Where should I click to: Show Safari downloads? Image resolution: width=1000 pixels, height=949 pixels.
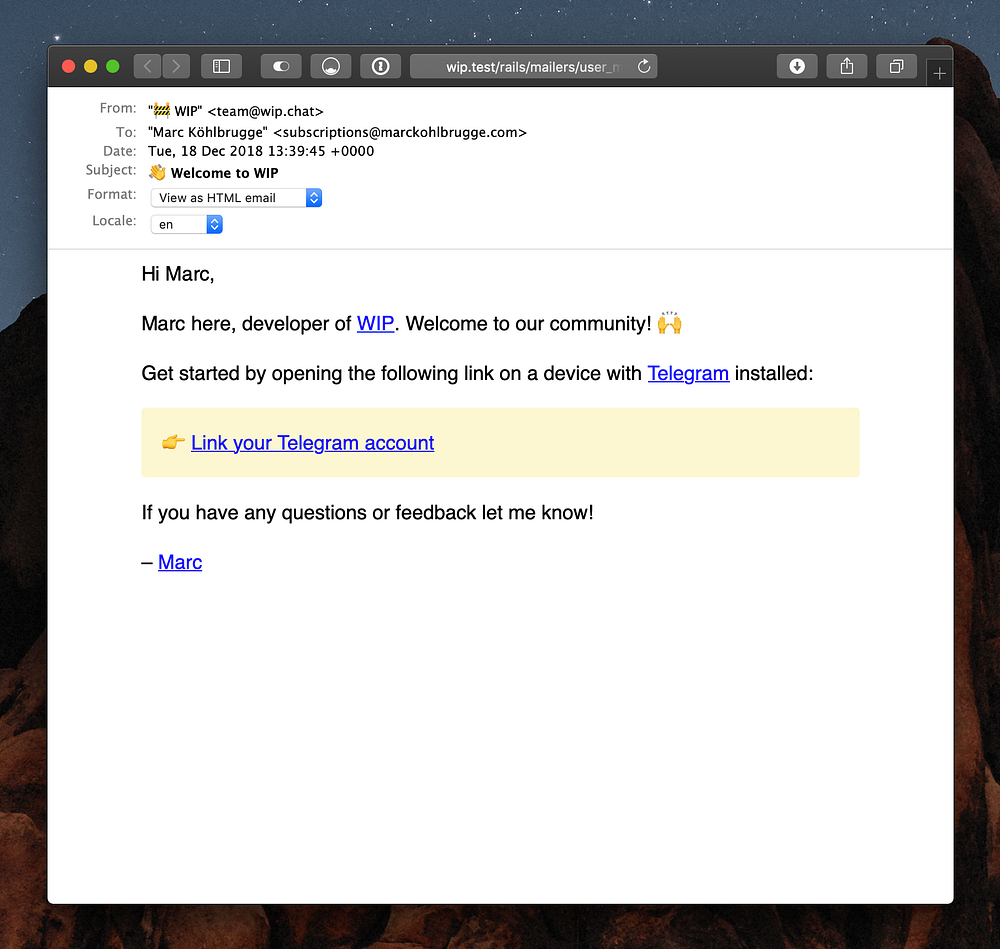797,66
